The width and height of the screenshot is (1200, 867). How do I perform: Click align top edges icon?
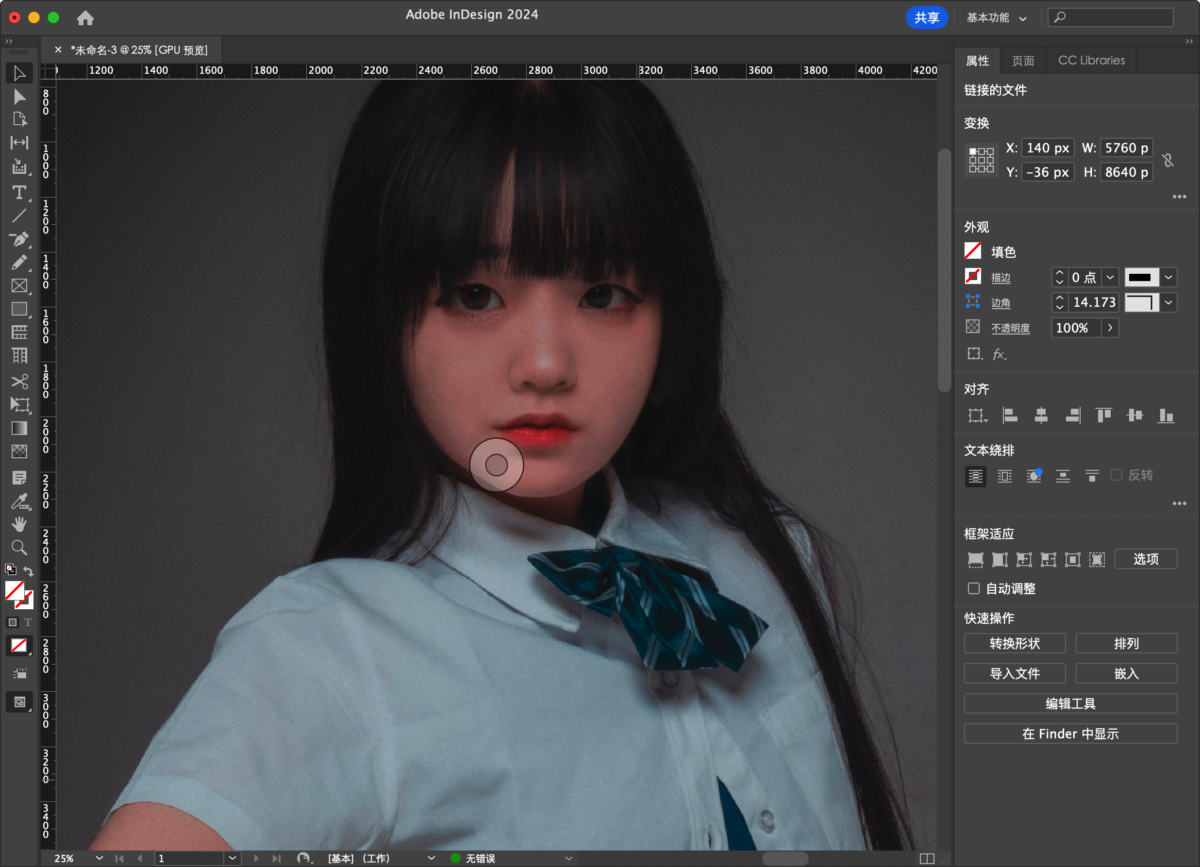coord(1103,415)
